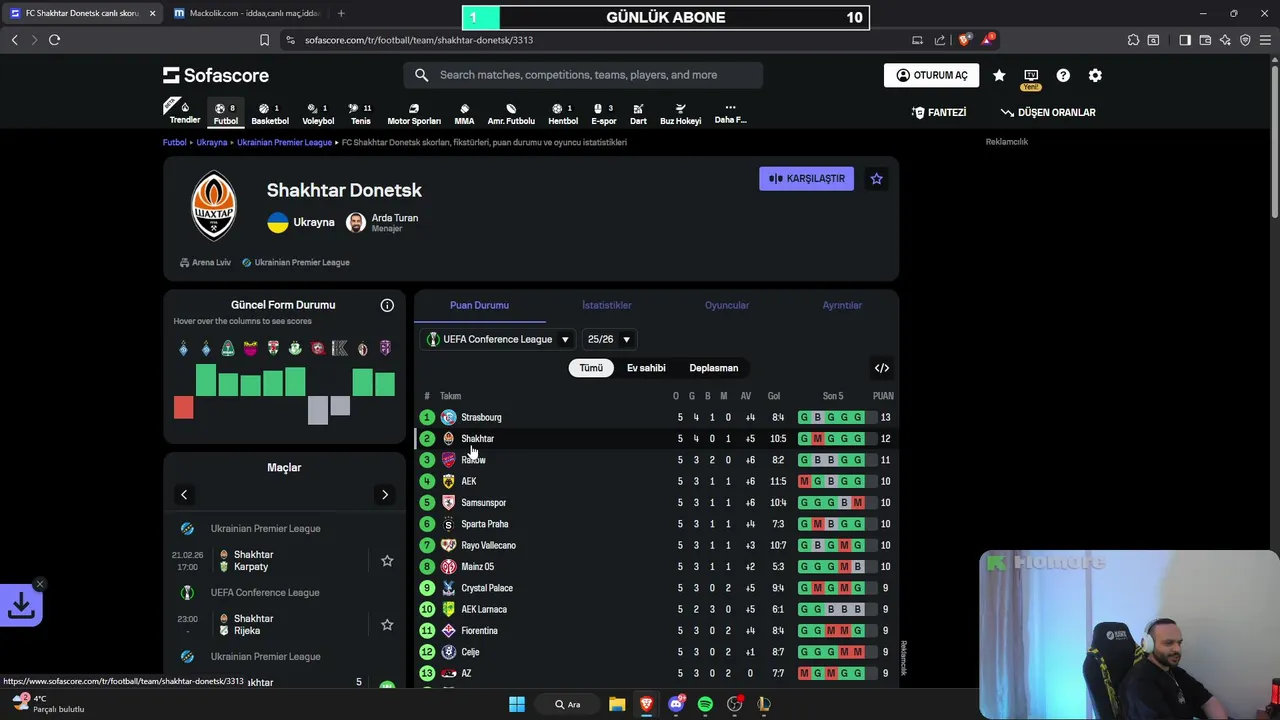
Task: Open the Windows Start menu
Action: 517,704
